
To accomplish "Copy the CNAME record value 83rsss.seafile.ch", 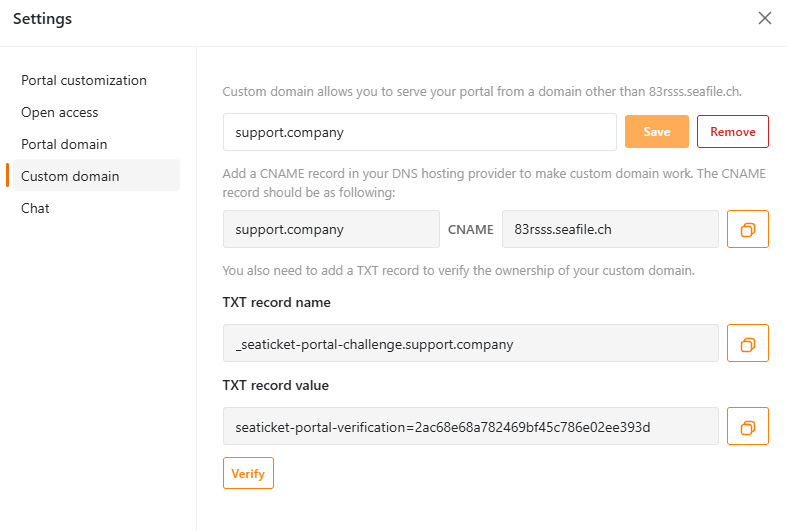I will 748,229.
